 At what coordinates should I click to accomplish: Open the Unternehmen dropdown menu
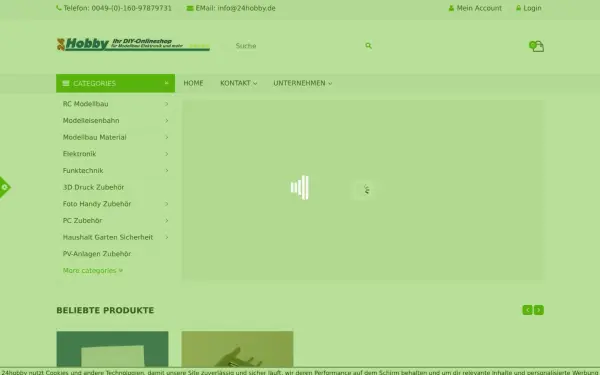click(302, 83)
